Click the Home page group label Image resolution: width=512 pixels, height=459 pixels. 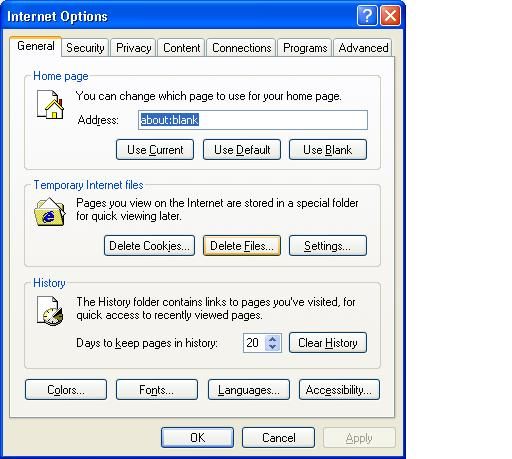pos(61,76)
